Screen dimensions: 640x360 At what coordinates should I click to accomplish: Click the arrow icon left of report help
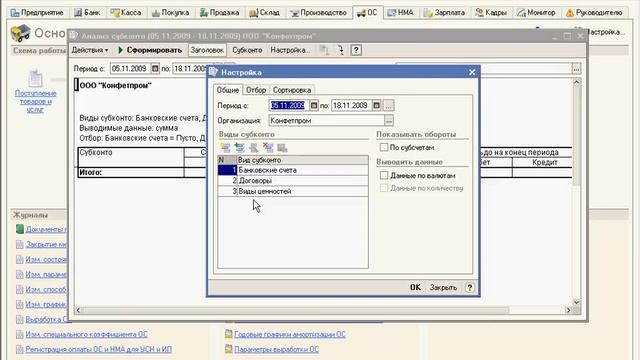340,50
